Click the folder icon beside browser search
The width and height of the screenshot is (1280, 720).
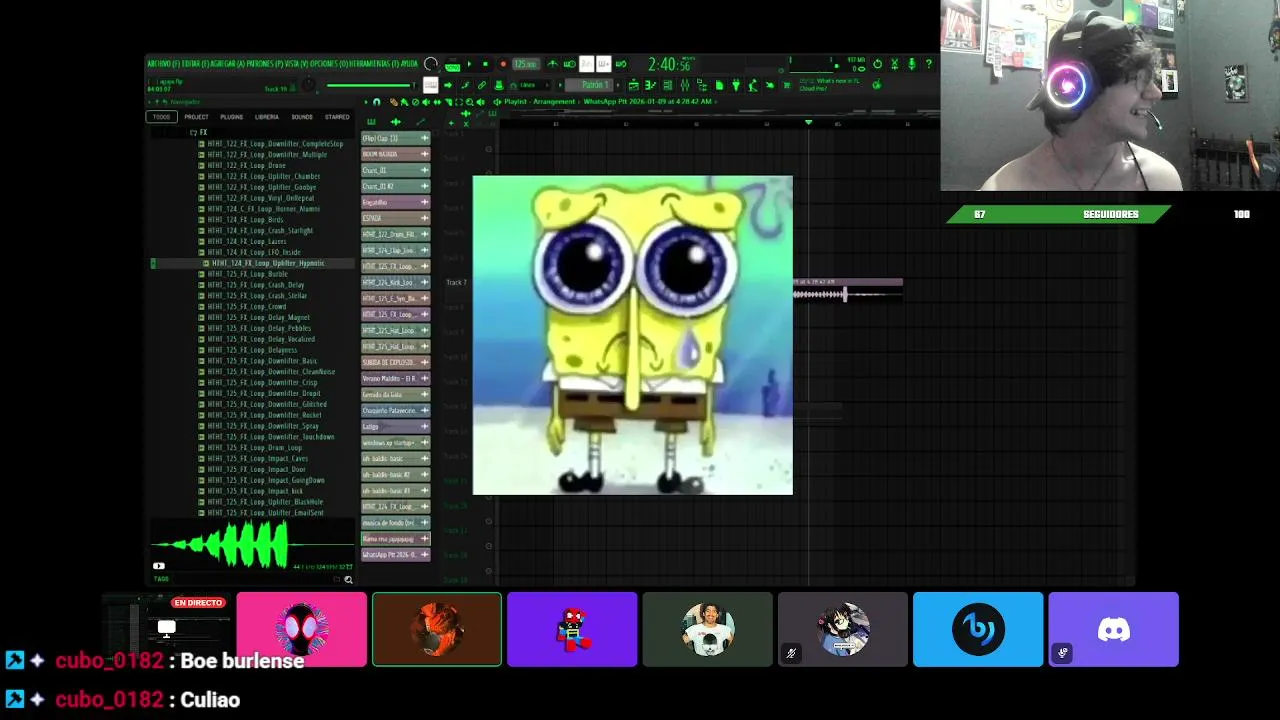[337, 579]
